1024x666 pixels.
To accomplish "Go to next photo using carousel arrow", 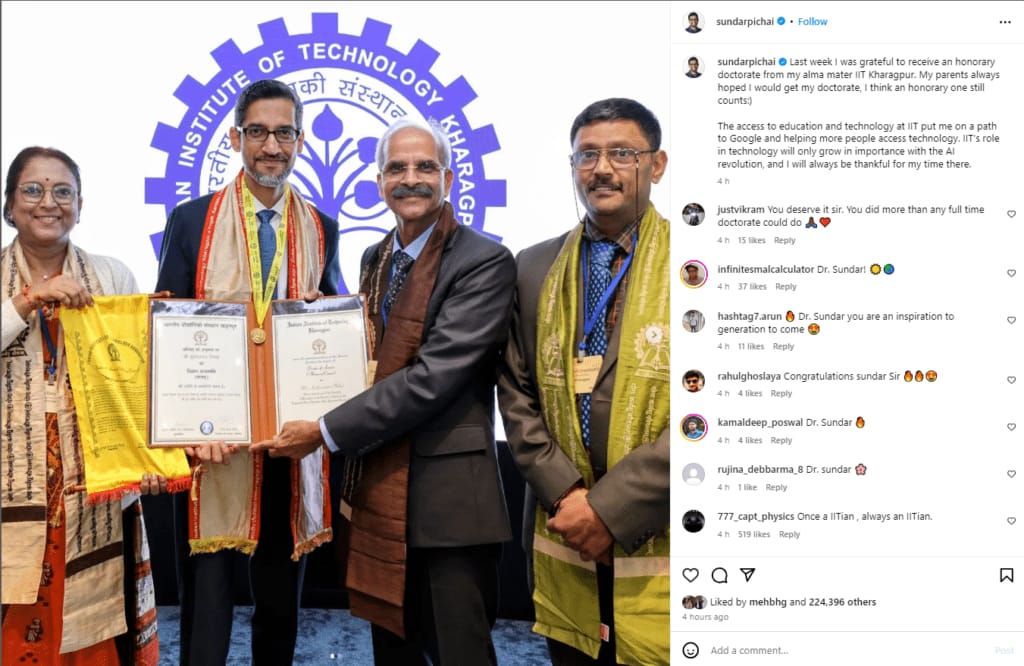I will 654,334.
